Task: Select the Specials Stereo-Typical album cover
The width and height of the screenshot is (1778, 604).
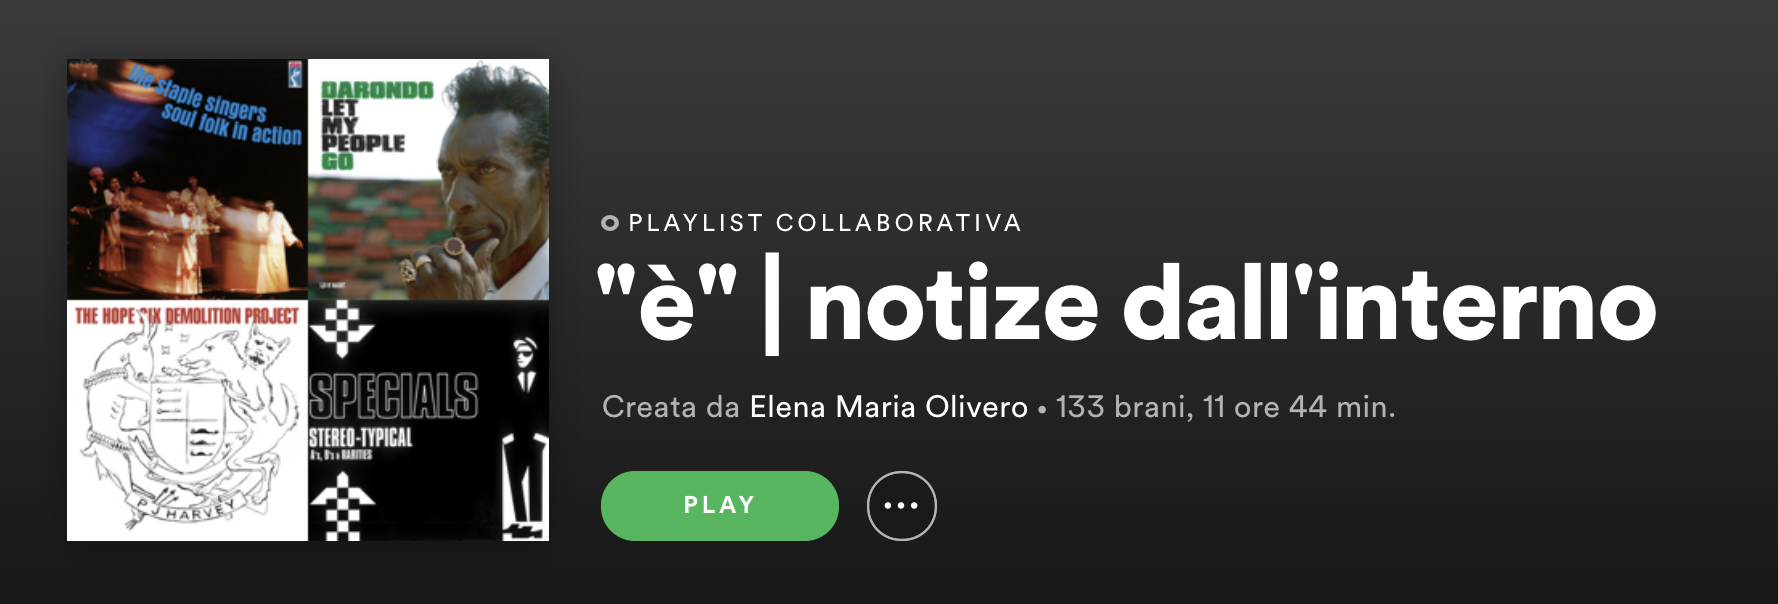Action: (x=428, y=421)
